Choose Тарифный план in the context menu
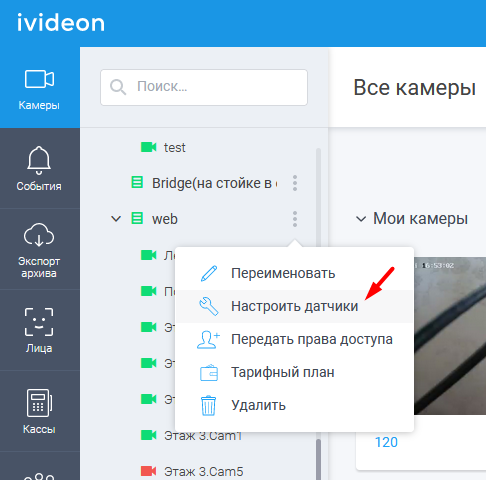 coord(294,372)
